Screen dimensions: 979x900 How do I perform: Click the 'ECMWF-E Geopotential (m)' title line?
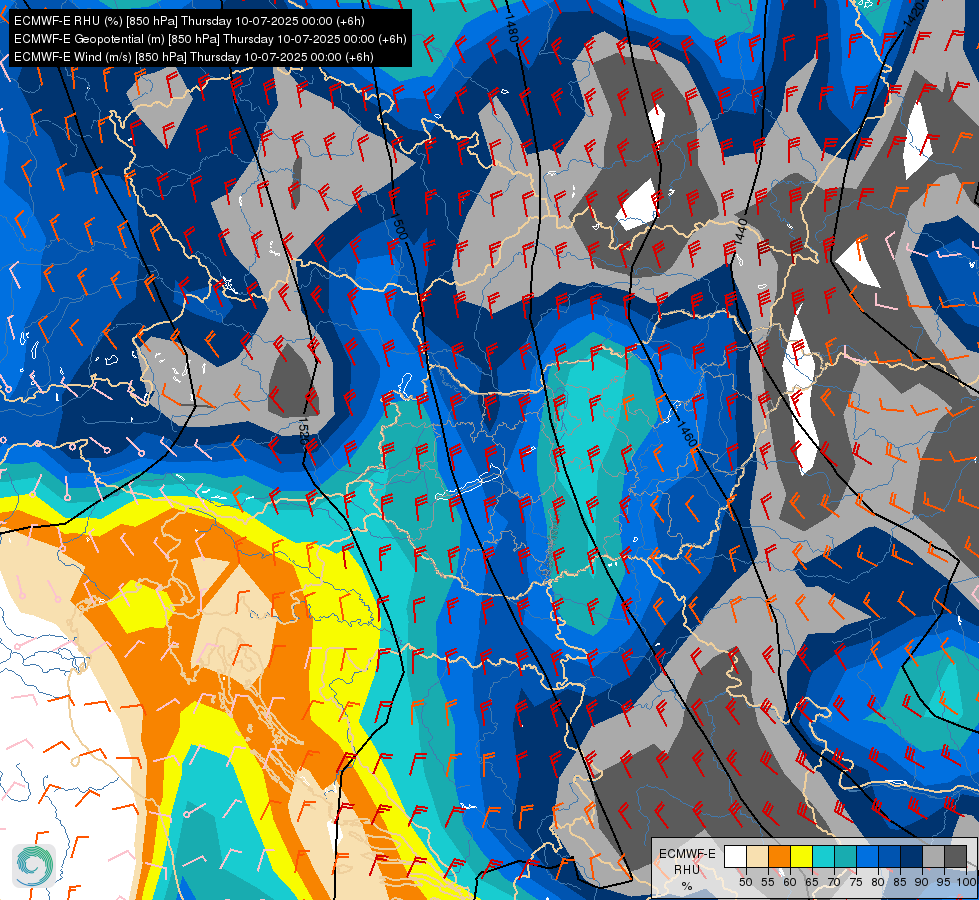click(210, 39)
